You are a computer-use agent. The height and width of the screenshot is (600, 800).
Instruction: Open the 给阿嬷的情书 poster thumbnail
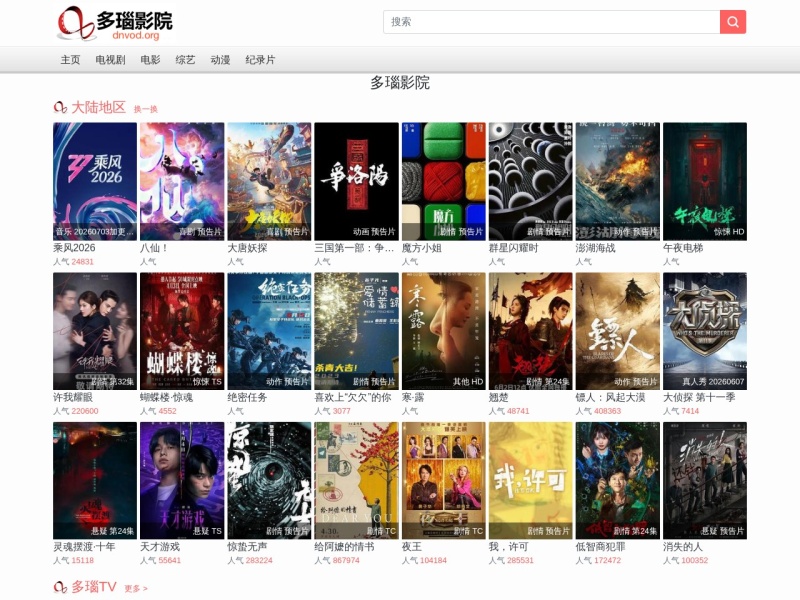coord(357,481)
